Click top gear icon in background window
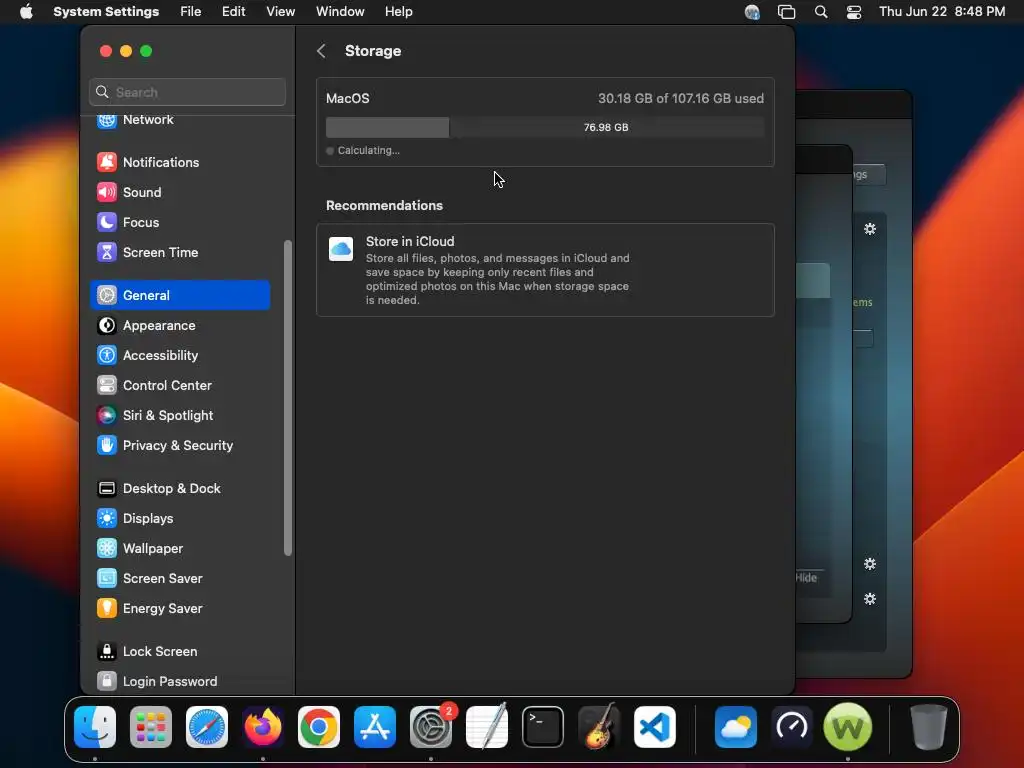Image resolution: width=1024 pixels, height=768 pixels. click(x=870, y=229)
